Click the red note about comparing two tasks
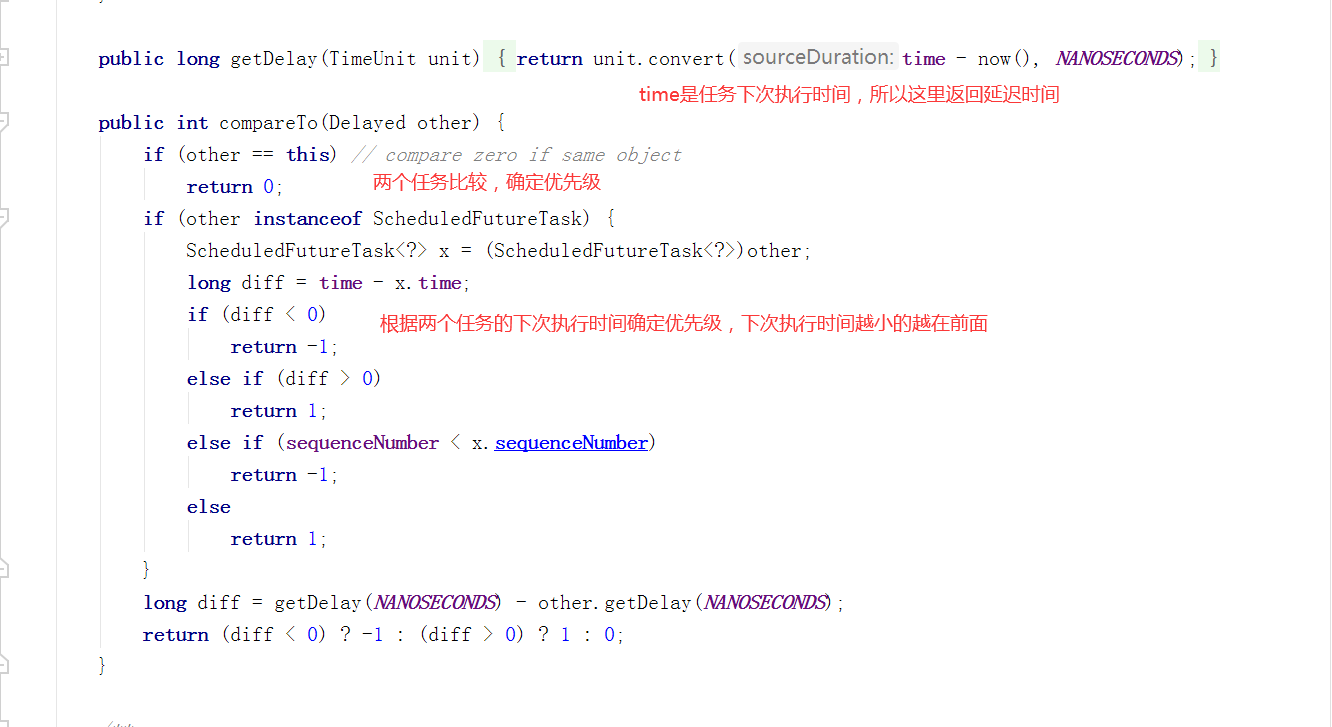 coord(487,182)
